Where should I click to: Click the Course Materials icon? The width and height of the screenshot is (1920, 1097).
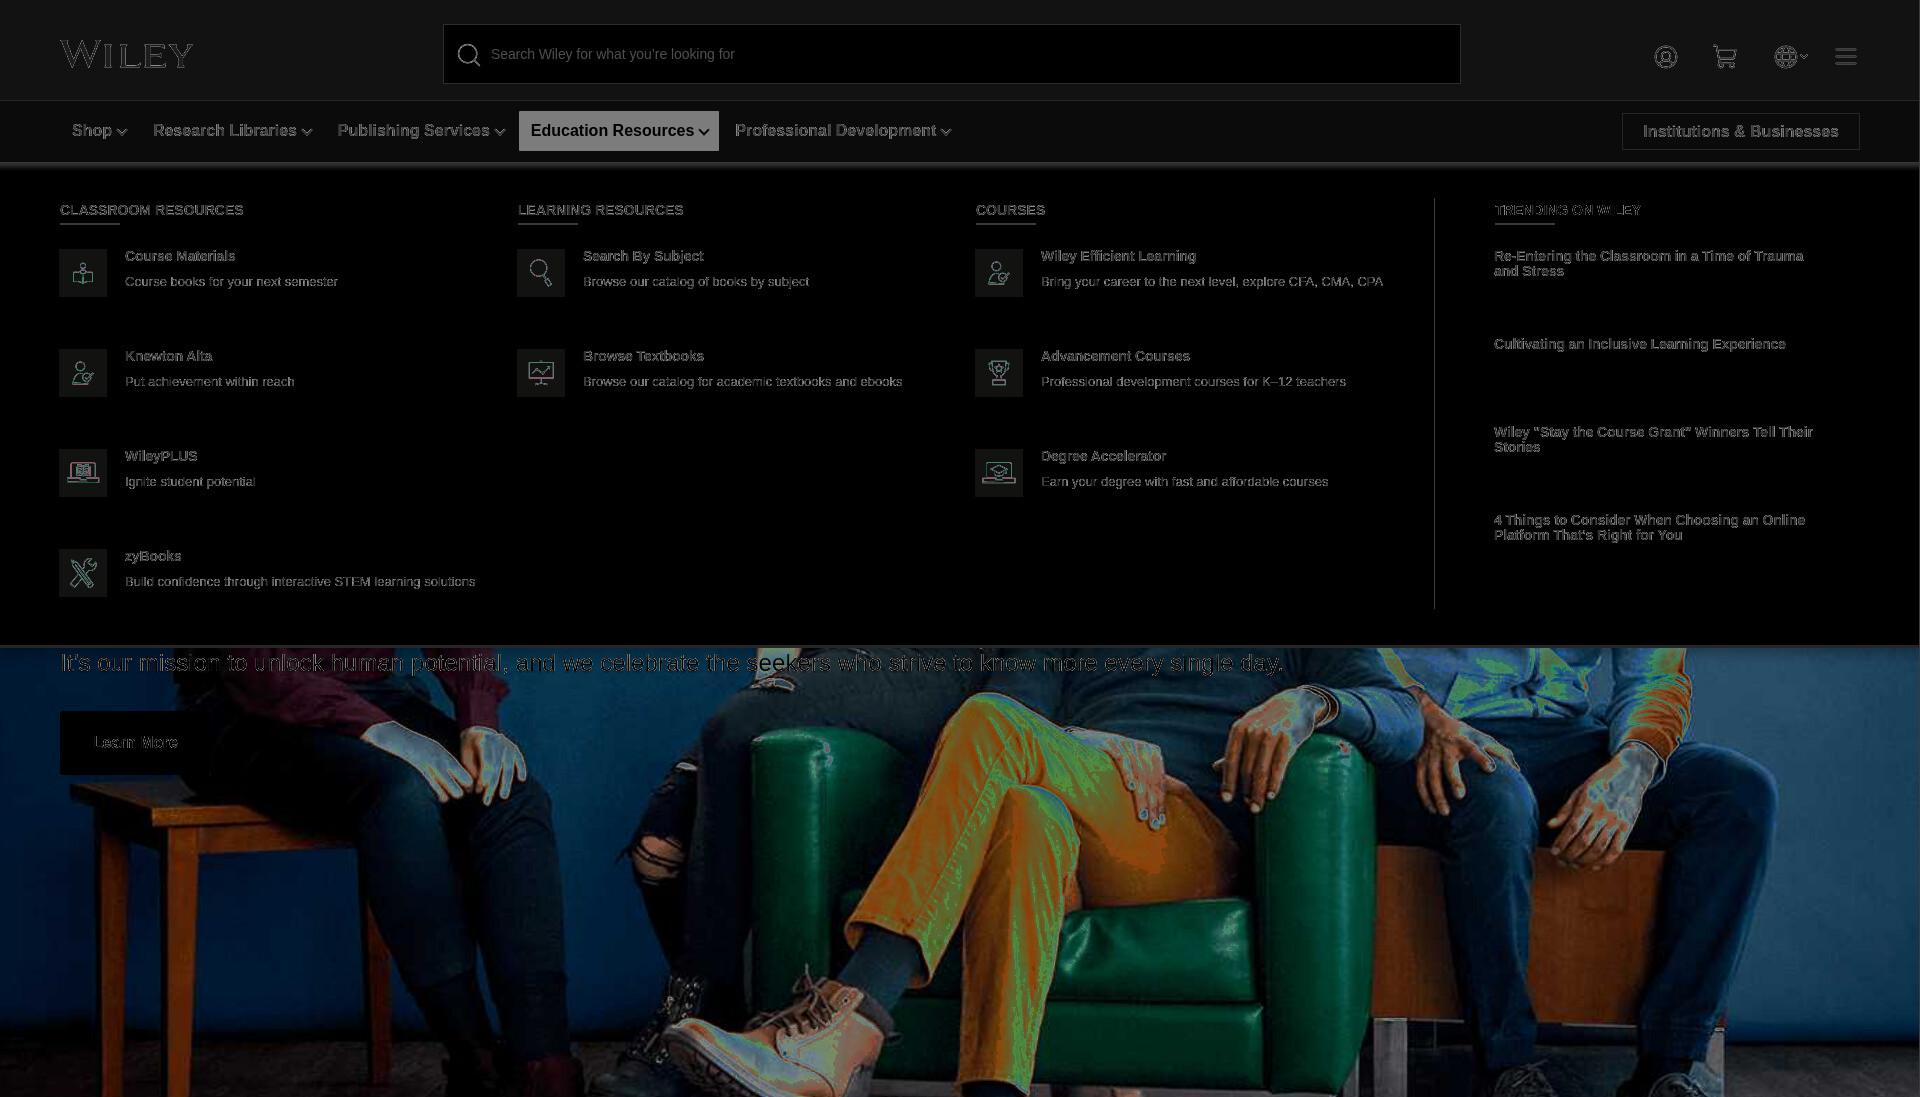pyautogui.click(x=83, y=273)
